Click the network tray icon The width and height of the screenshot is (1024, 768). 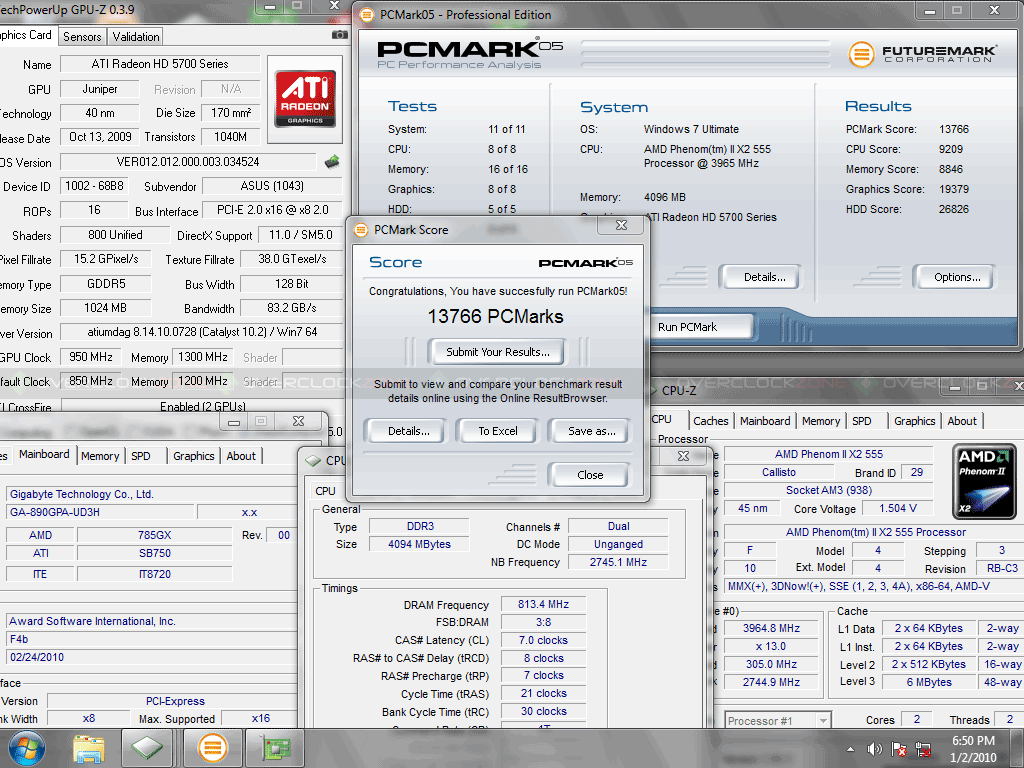[x=923, y=749]
